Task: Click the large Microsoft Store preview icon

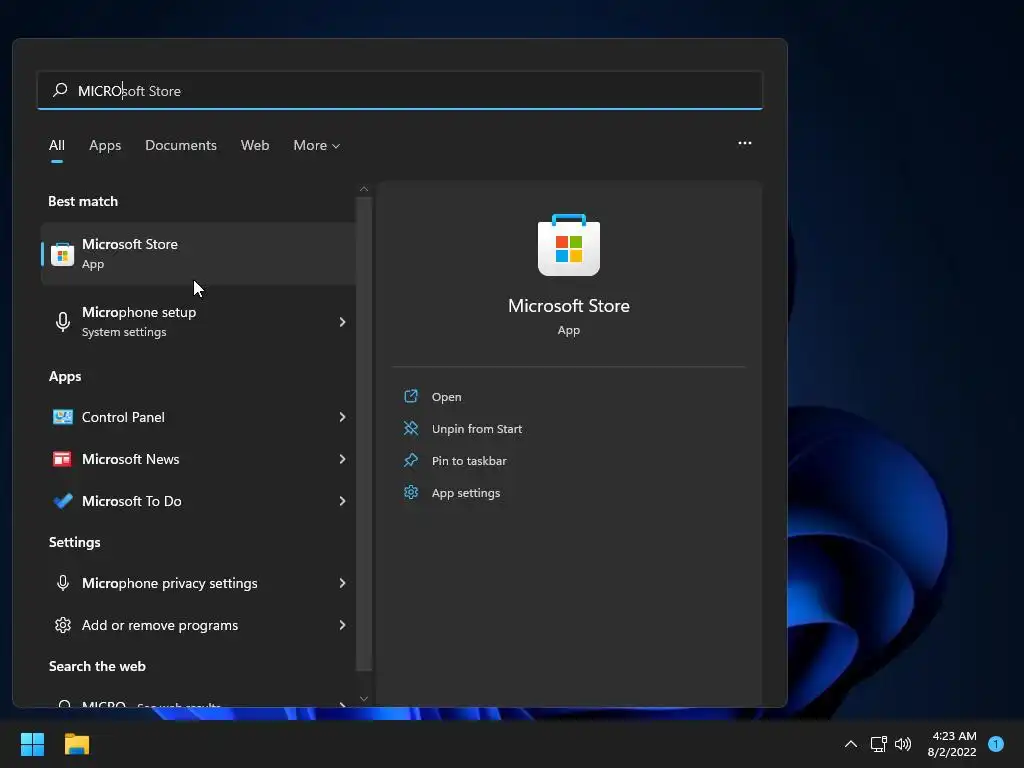Action: [569, 245]
